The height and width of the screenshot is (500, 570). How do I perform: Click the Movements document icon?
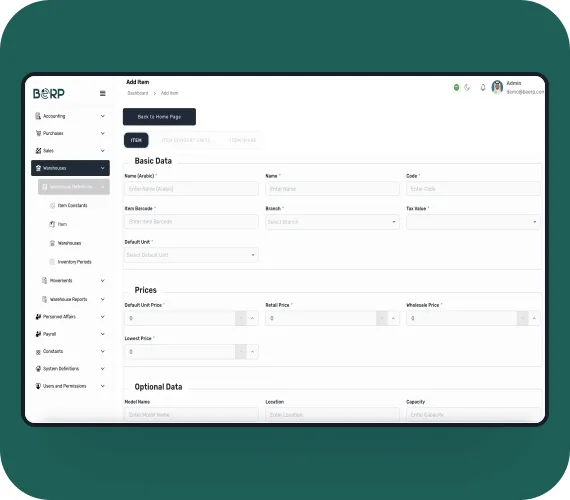(x=45, y=280)
